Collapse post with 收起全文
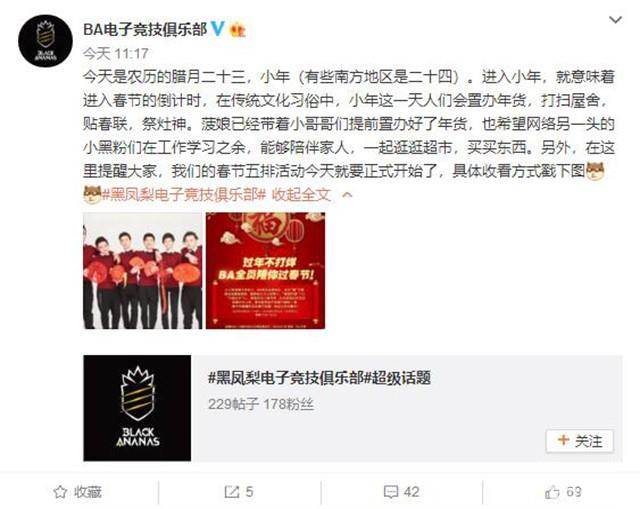The width and height of the screenshot is (640, 509). click(x=301, y=195)
